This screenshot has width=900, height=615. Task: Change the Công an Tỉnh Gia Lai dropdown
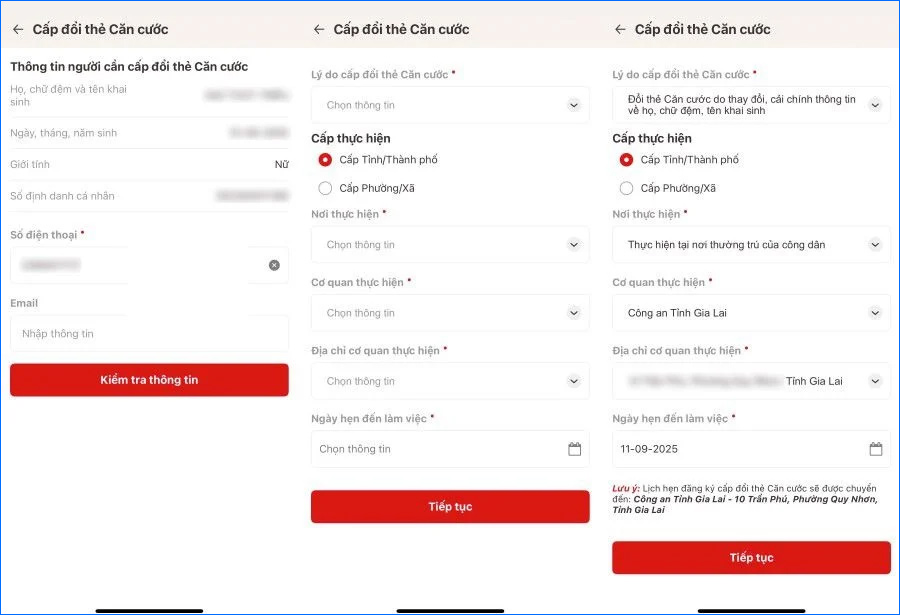(751, 313)
